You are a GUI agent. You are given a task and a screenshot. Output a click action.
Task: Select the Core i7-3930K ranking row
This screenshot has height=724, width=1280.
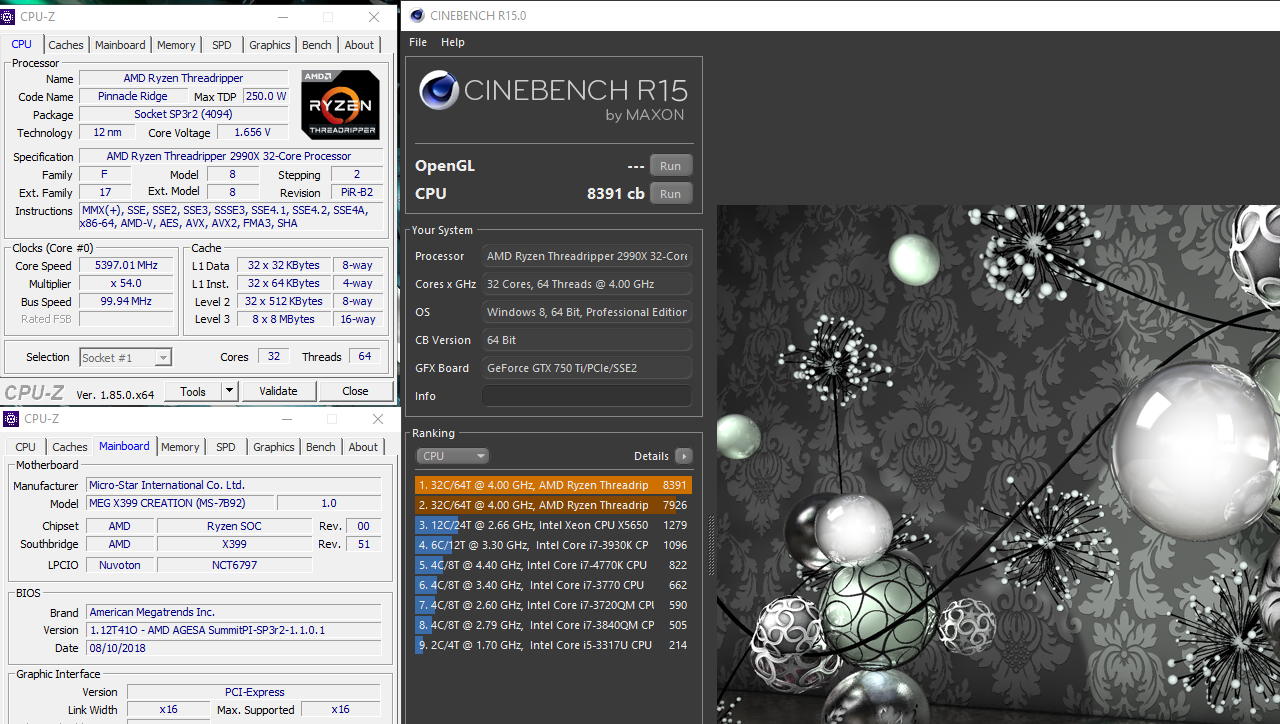(x=553, y=545)
